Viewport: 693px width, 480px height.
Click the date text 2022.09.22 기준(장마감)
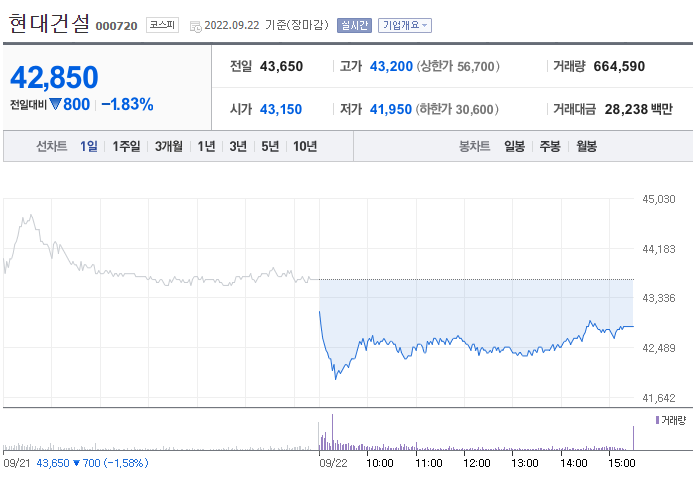267,25
